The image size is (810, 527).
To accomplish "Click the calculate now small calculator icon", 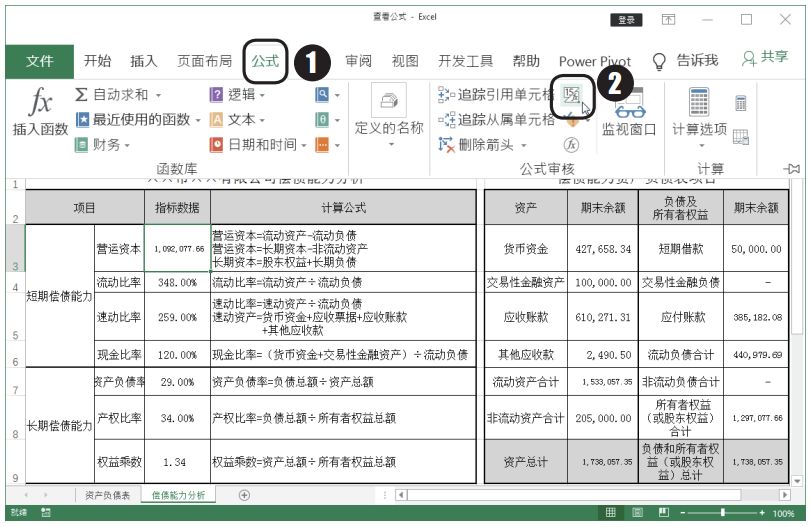I will coord(741,103).
